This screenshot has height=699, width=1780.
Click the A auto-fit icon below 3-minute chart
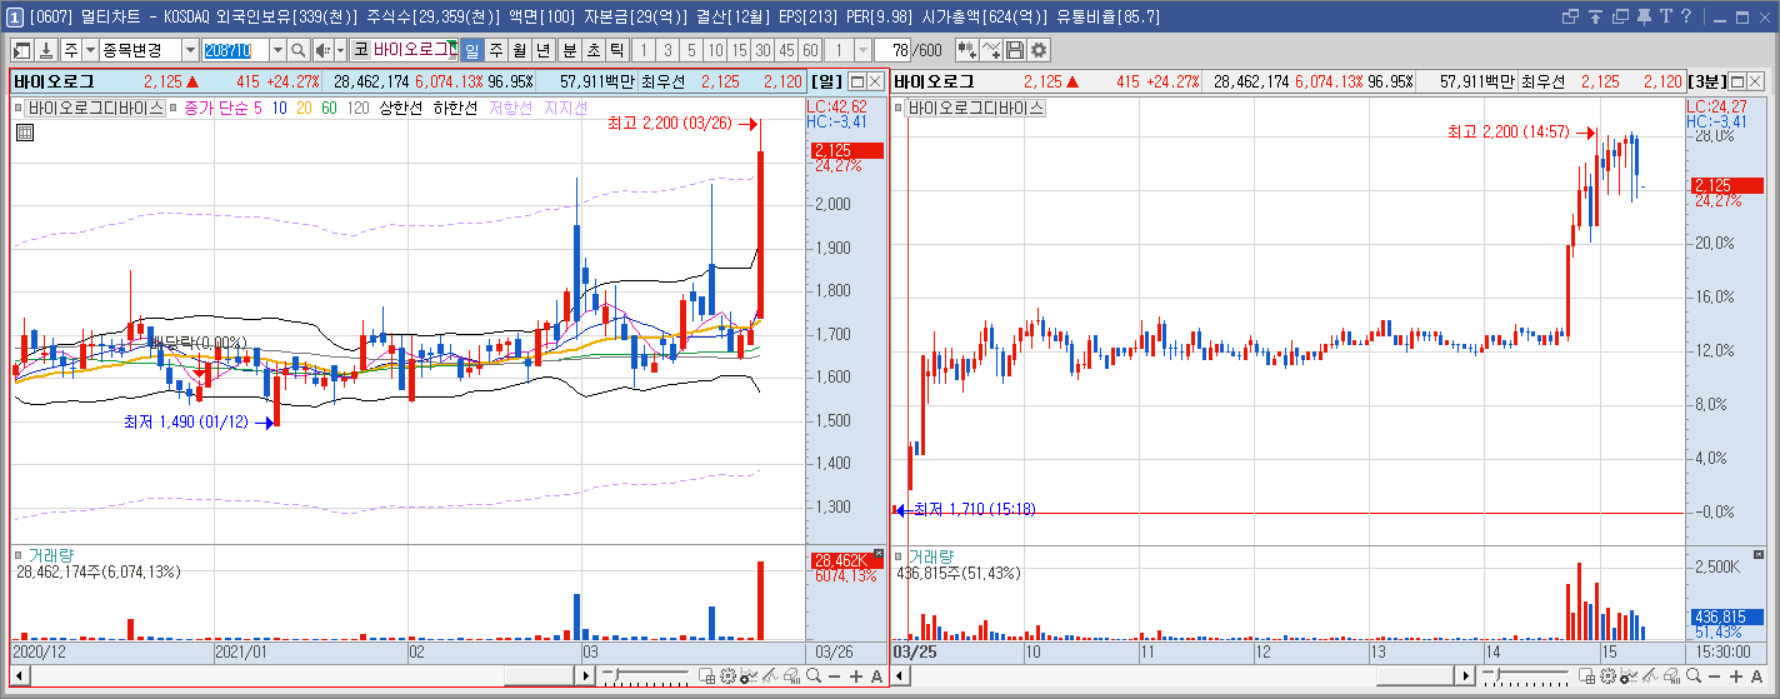click(x=1757, y=677)
